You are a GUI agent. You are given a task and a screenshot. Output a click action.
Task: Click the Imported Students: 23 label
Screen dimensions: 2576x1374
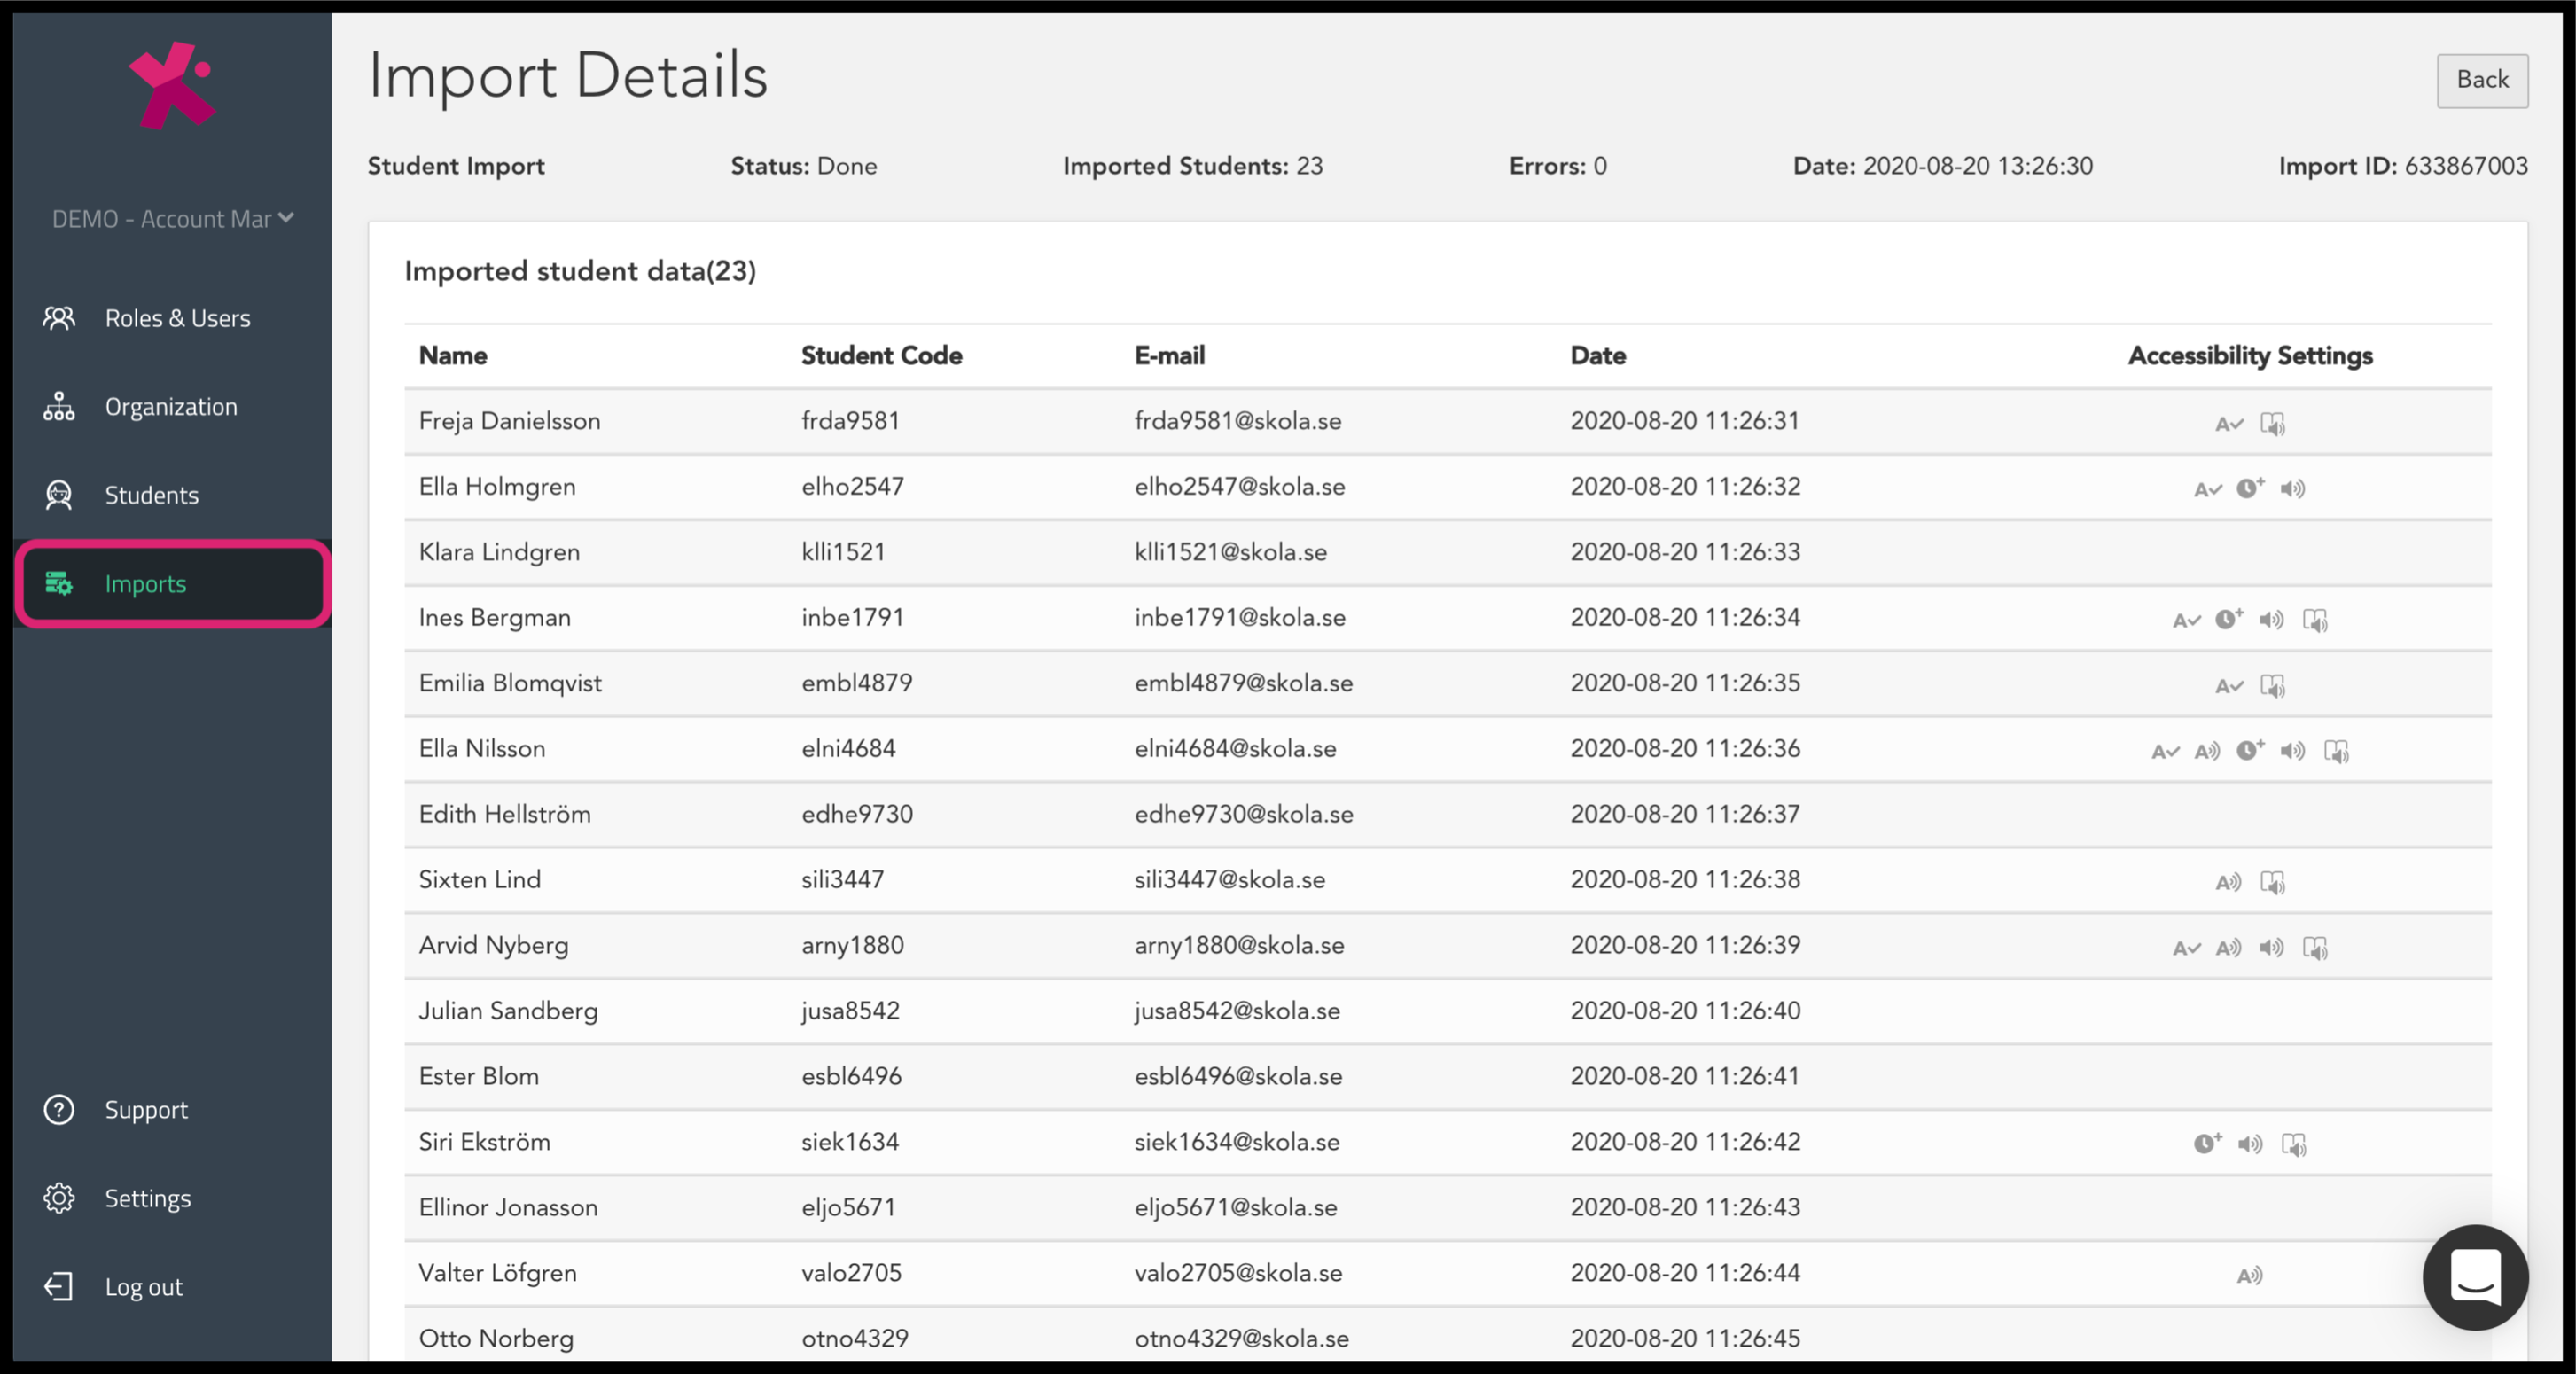coord(1192,166)
